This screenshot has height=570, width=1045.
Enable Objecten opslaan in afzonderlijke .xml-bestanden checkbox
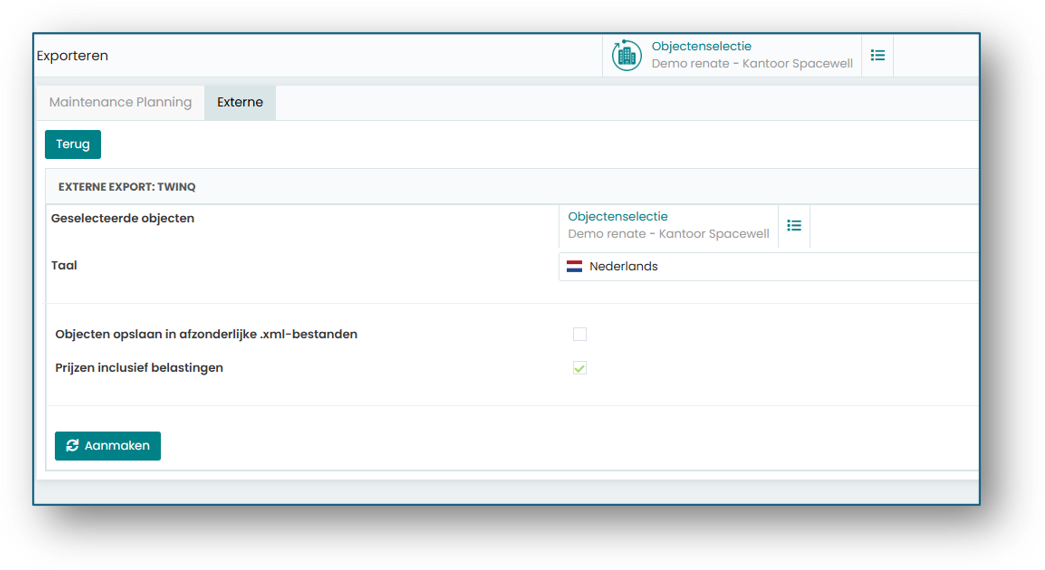tap(580, 334)
